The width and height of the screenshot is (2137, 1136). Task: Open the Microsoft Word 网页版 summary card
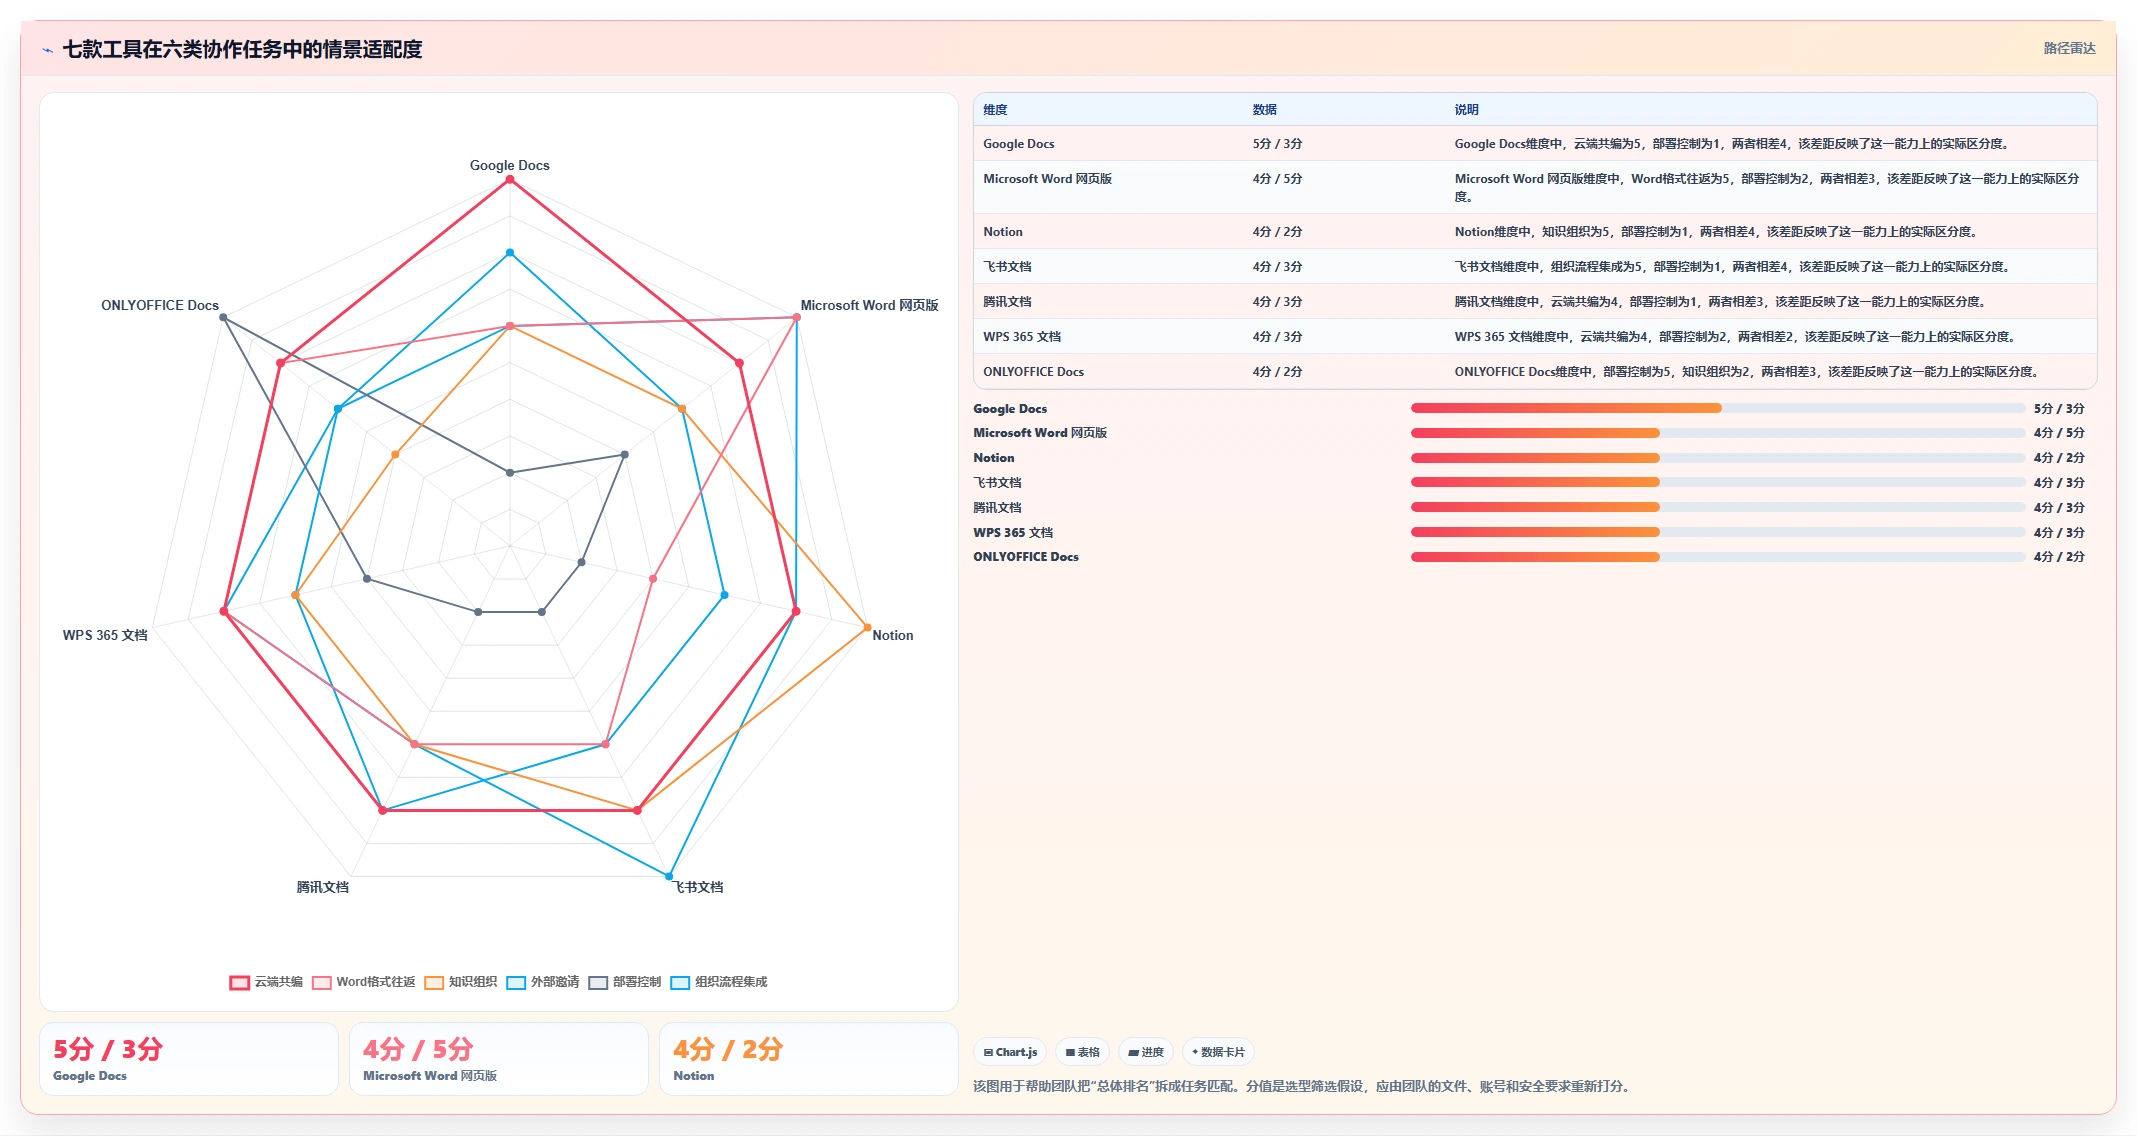(499, 1059)
